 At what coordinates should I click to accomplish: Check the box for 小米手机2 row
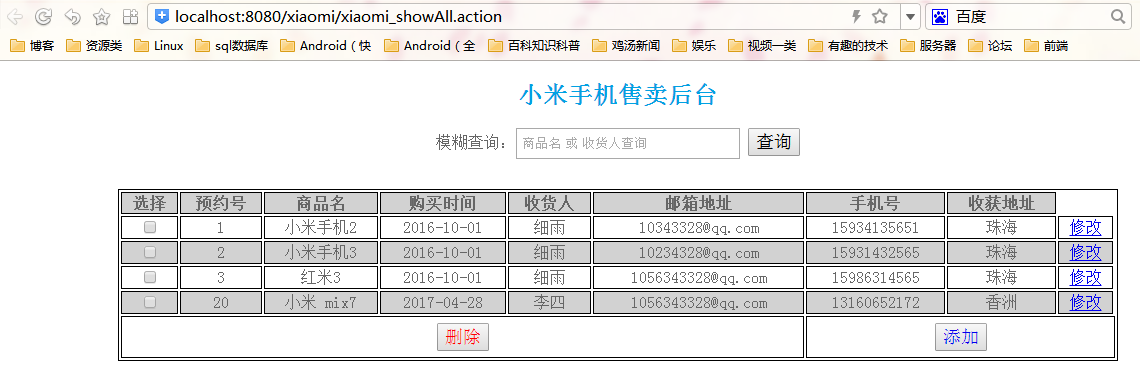pos(150,228)
